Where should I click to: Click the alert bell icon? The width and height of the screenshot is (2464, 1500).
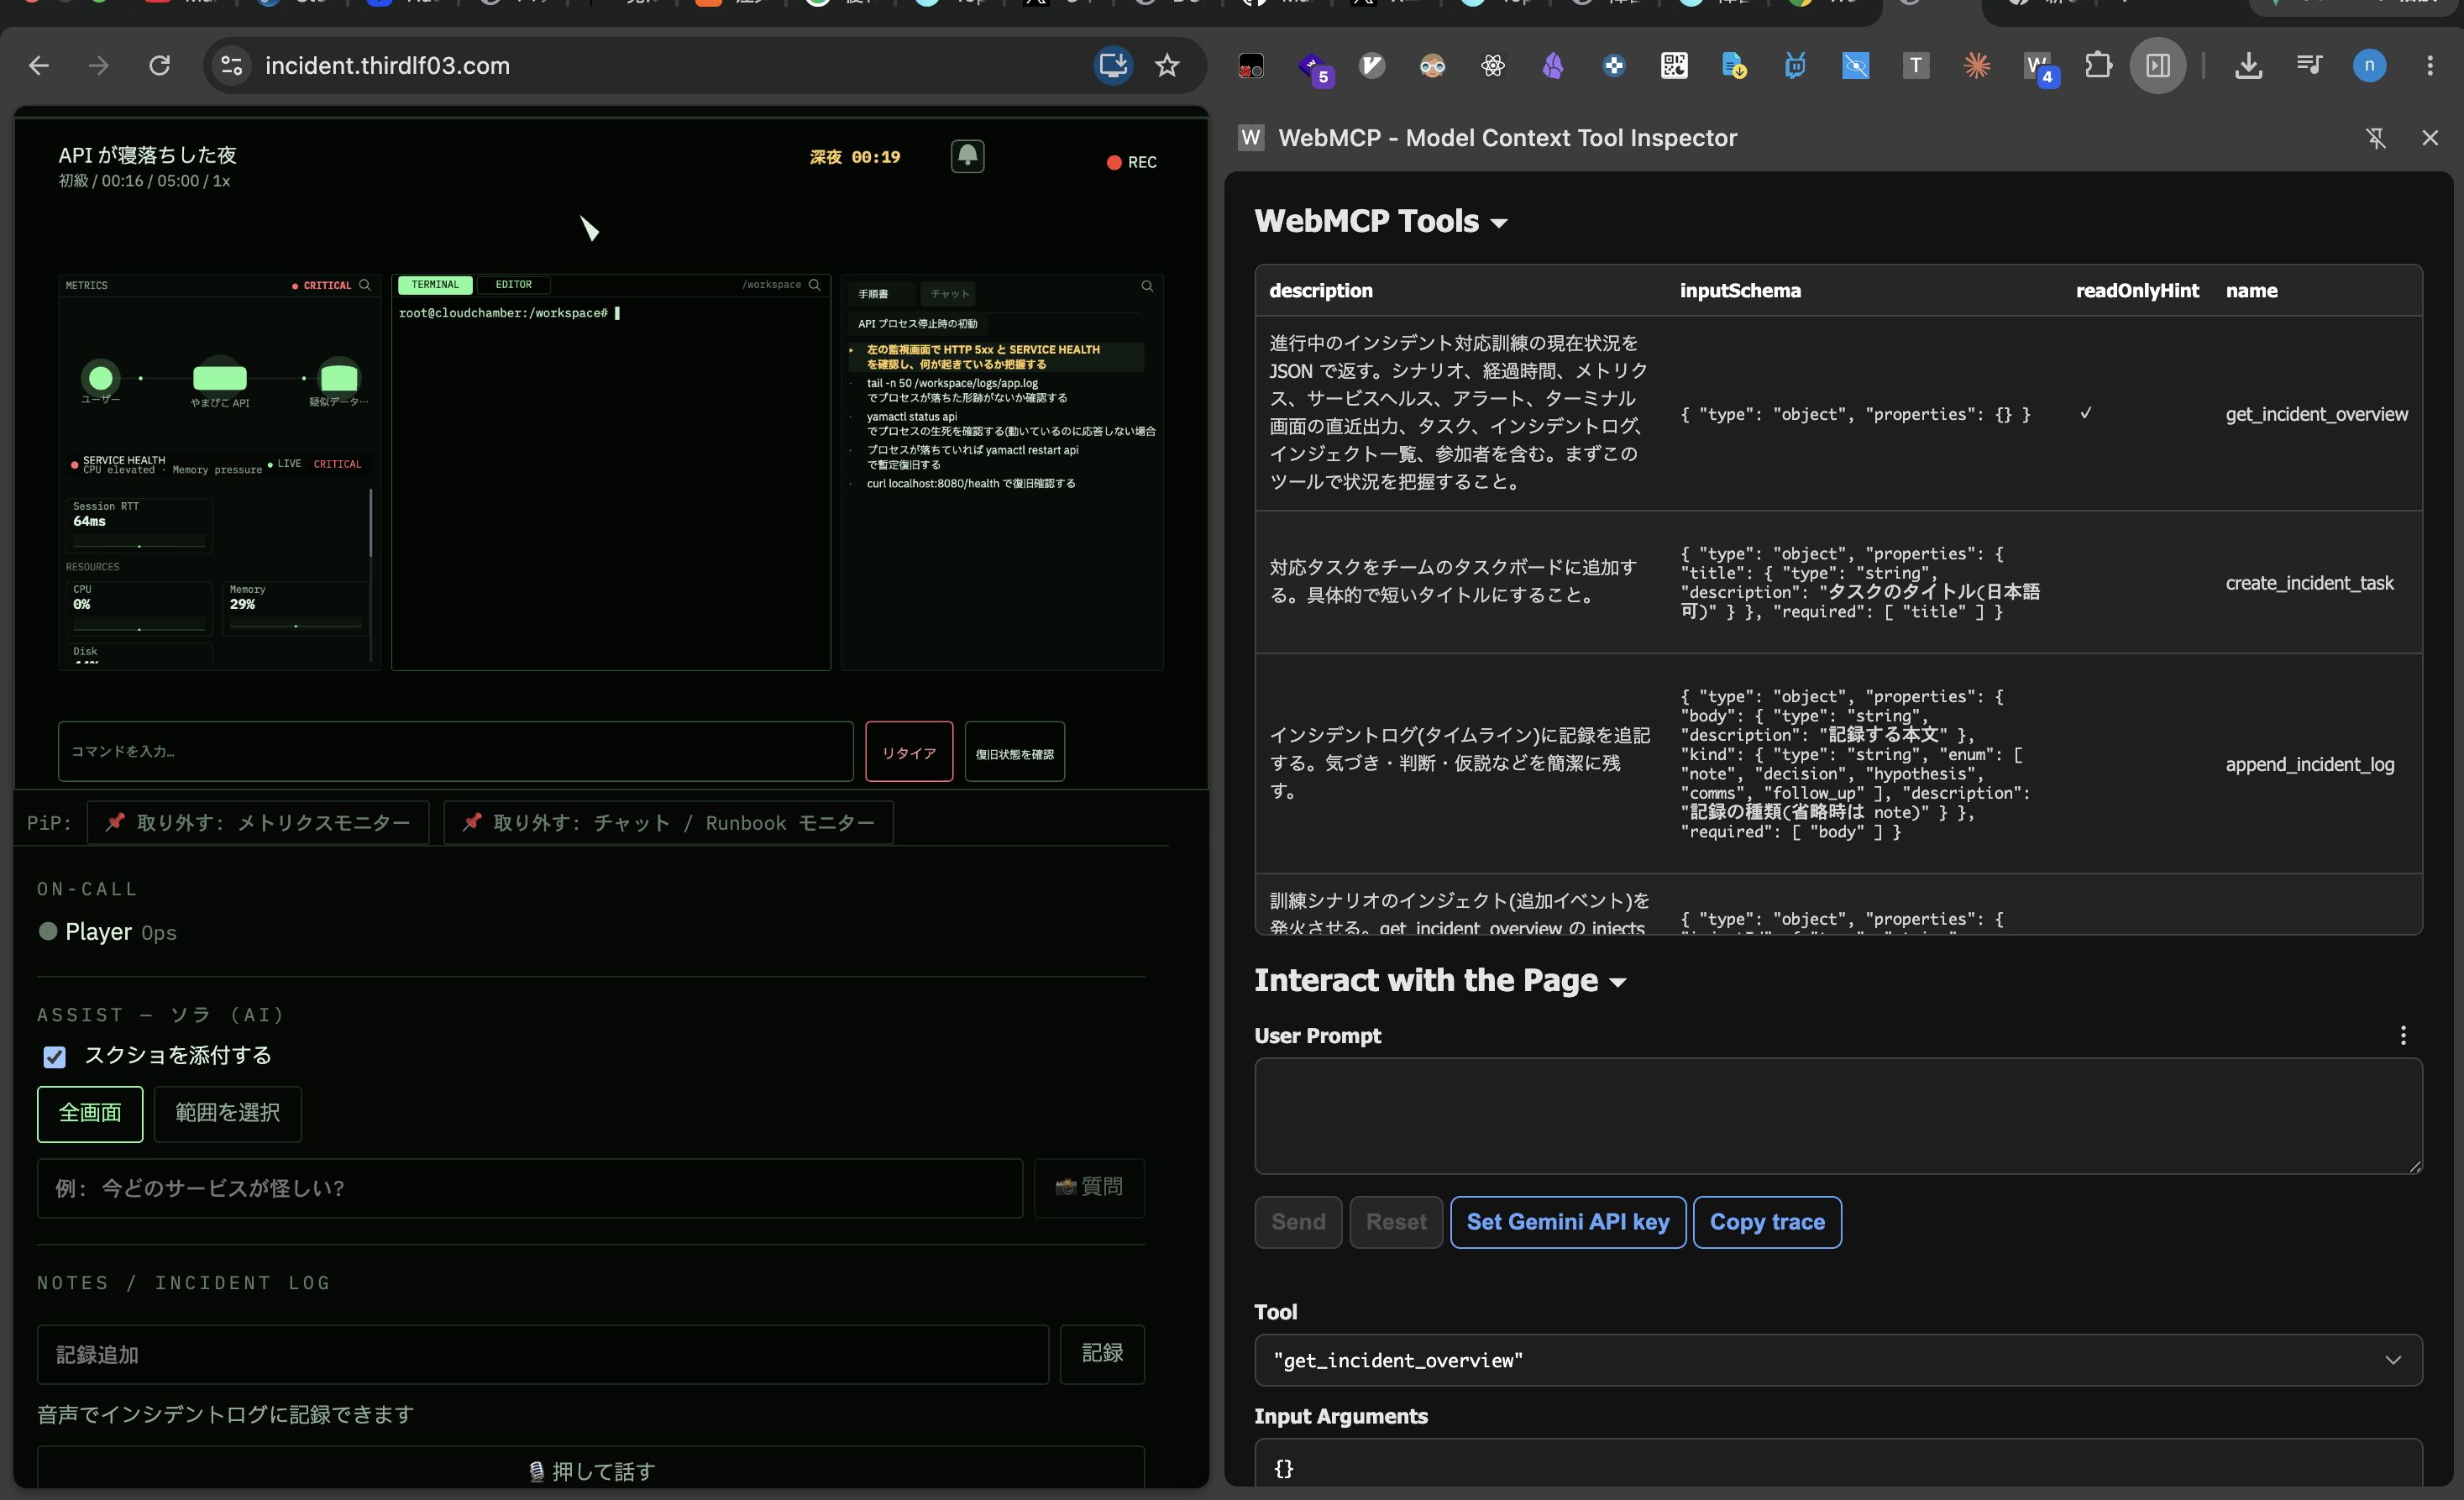point(967,156)
